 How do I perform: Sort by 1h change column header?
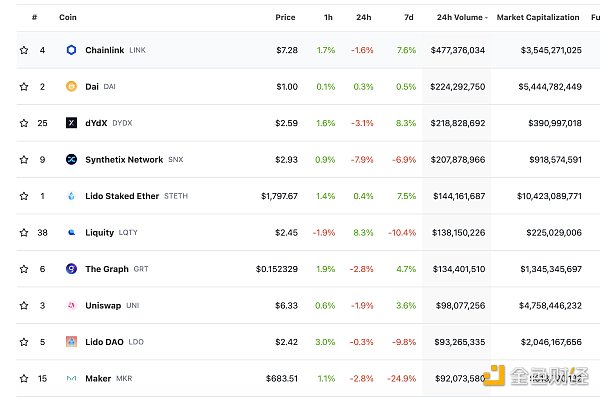pyautogui.click(x=328, y=17)
